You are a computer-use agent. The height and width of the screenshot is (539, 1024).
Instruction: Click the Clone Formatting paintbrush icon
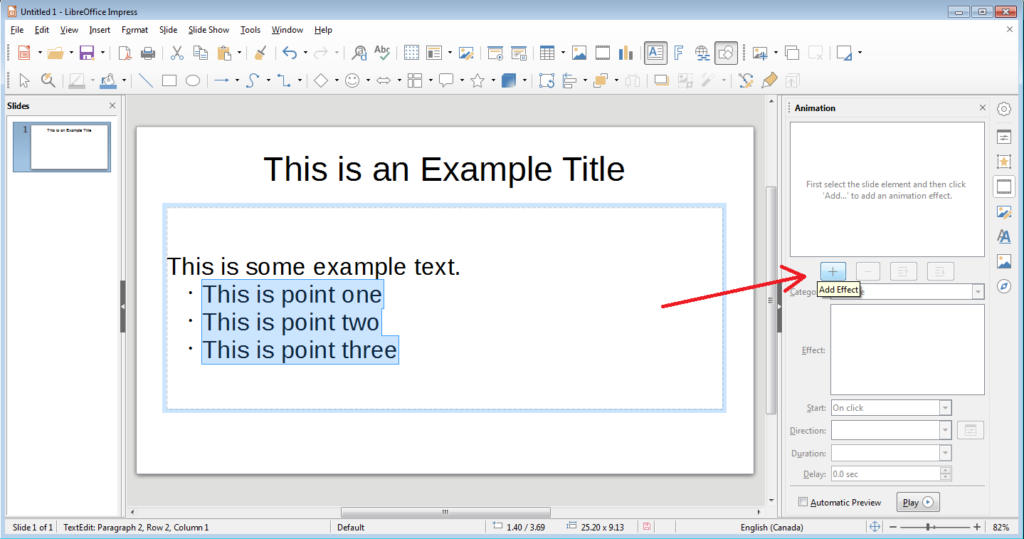click(260, 53)
